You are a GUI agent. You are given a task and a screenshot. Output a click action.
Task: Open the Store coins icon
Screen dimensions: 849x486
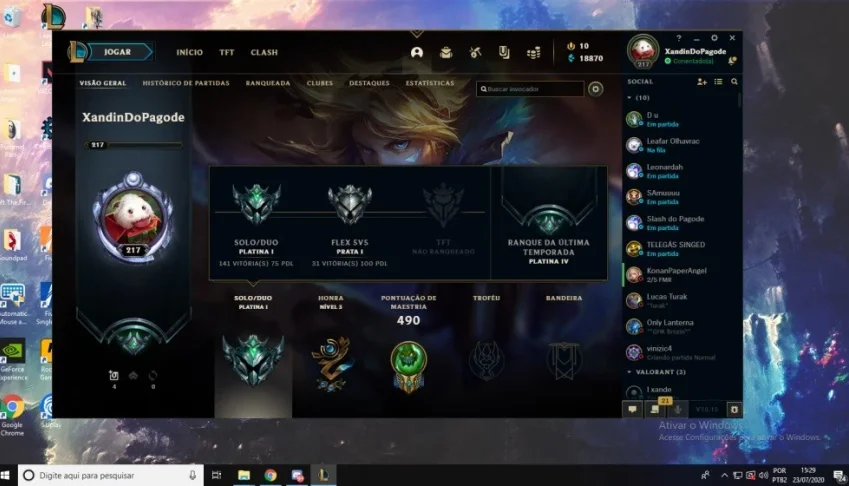(533, 52)
